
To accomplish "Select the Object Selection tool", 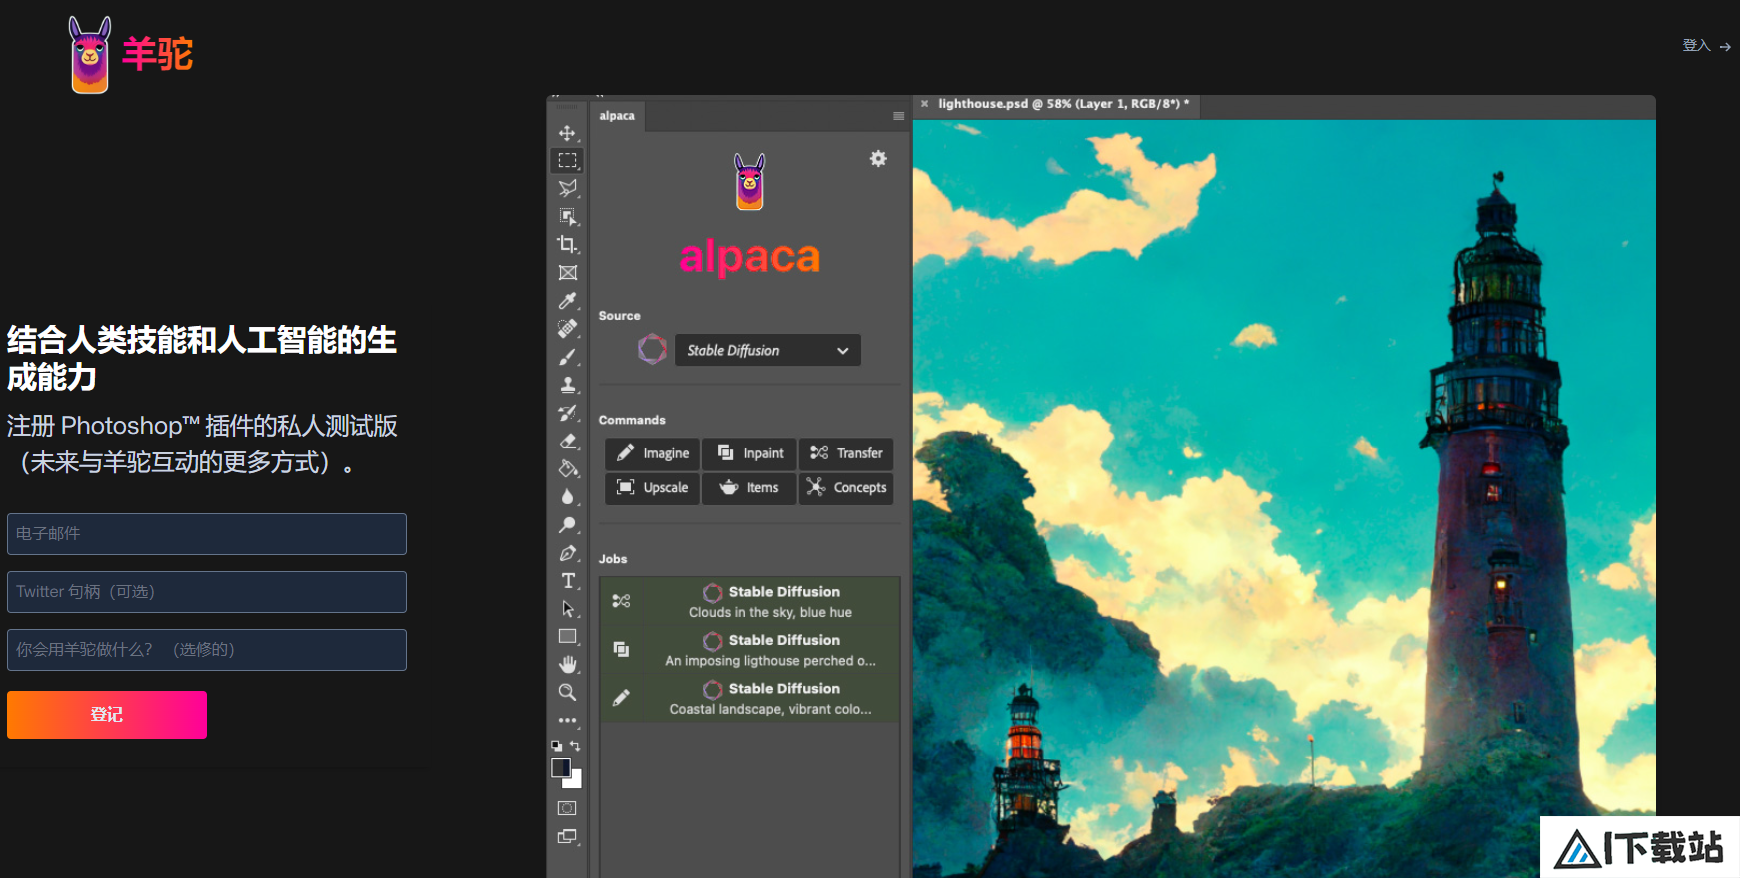I will (x=567, y=216).
